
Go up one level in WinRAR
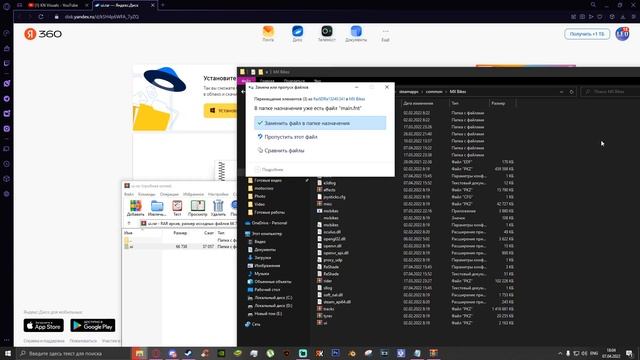click(129, 224)
